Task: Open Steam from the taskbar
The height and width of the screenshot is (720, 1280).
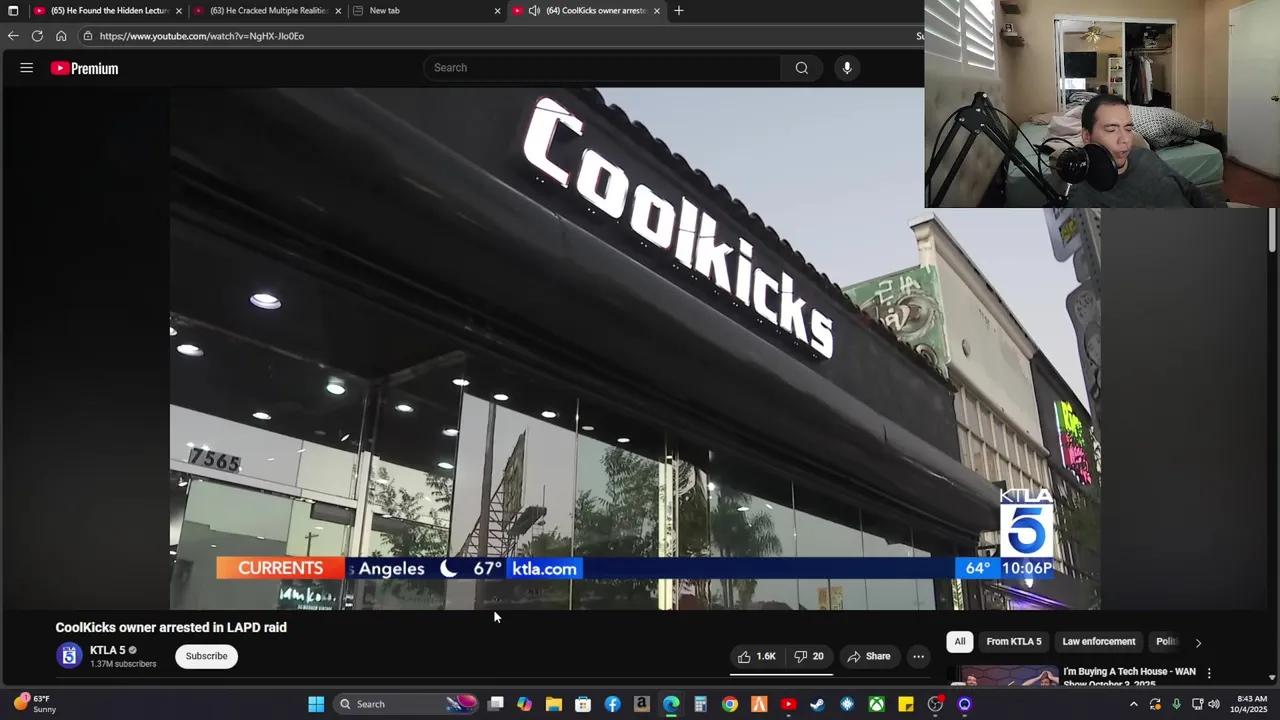Action: point(817,704)
